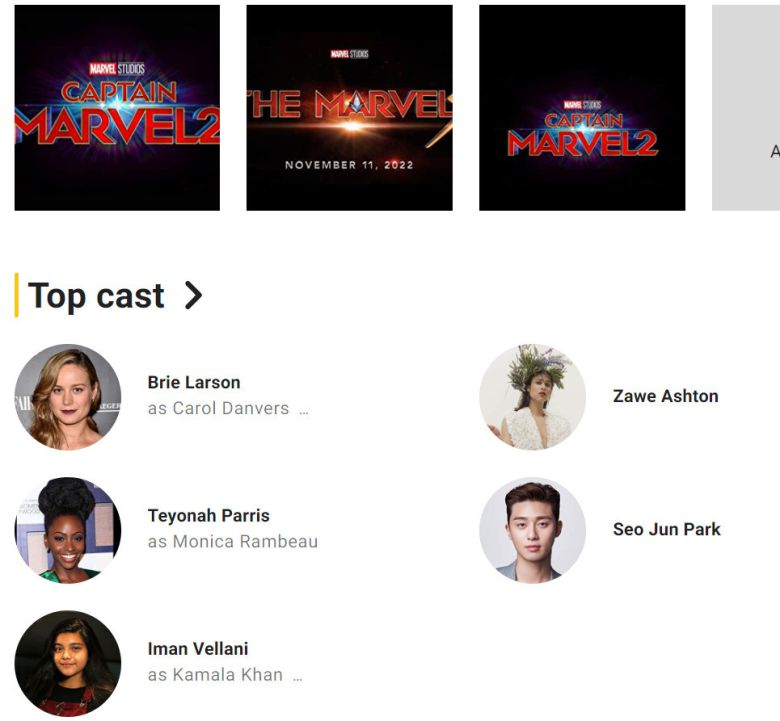The height and width of the screenshot is (721, 780).
Task: Open the third Captain Marvel 2 logo image
Action: tap(582, 108)
